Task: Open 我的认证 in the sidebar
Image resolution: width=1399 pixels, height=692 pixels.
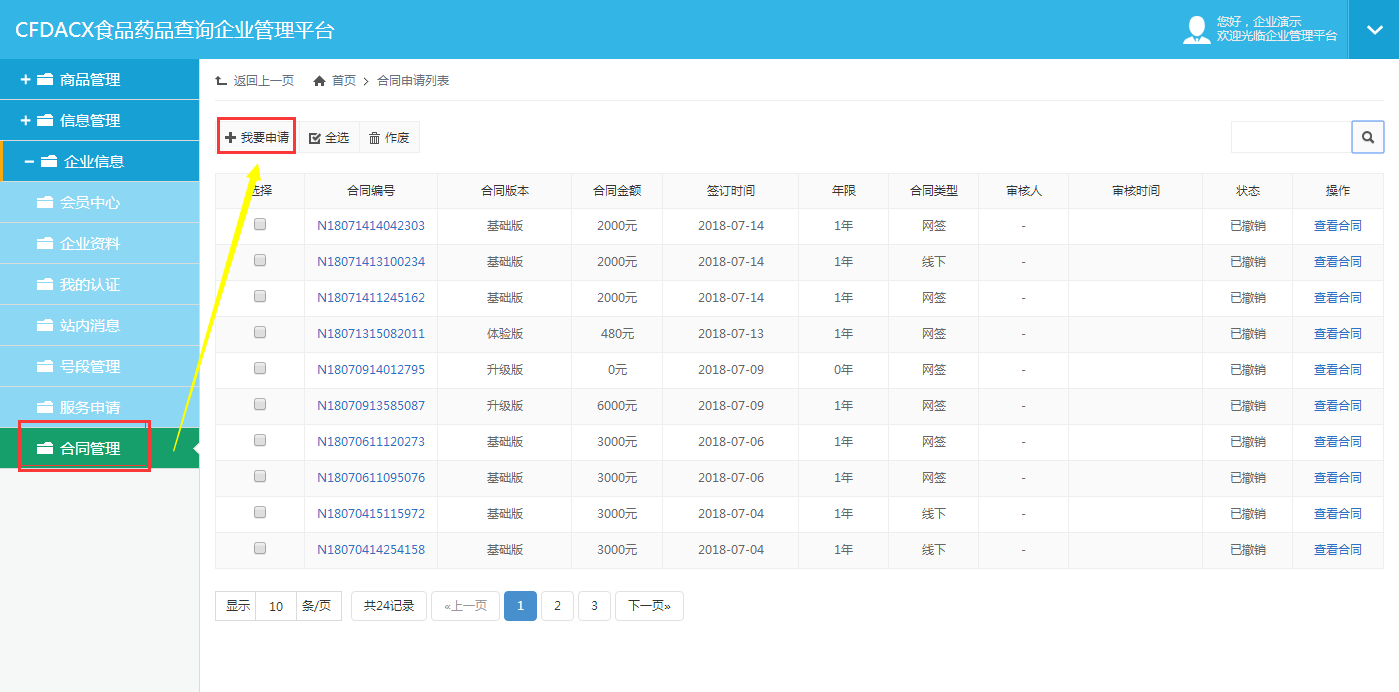Action: 99,284
